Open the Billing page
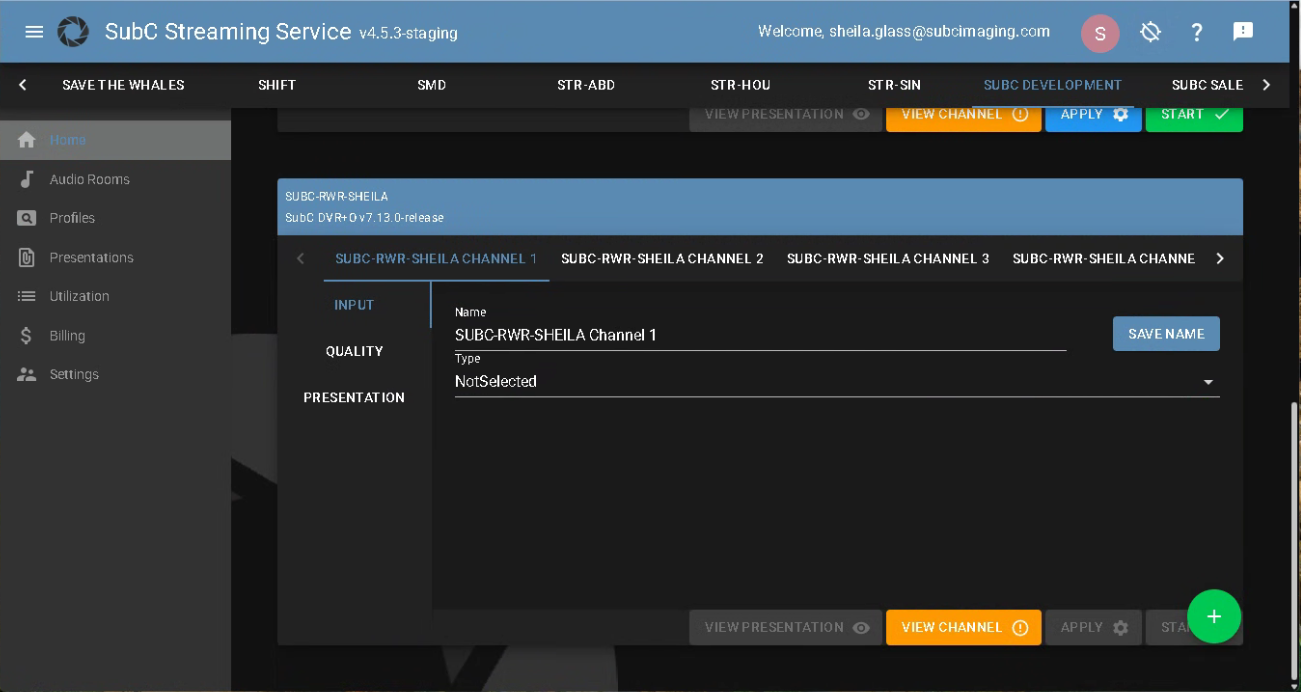This screenshot has width=1301, height=692. pyautogui.click(x=67, y=336)
